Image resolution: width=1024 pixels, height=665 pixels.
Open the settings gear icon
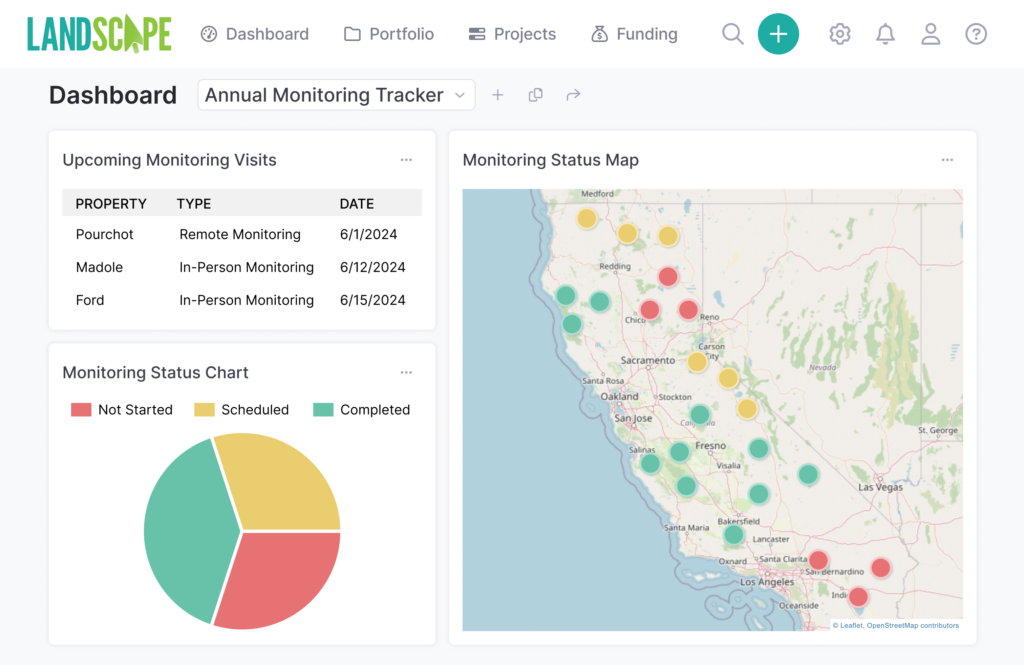tap(839, 33)
